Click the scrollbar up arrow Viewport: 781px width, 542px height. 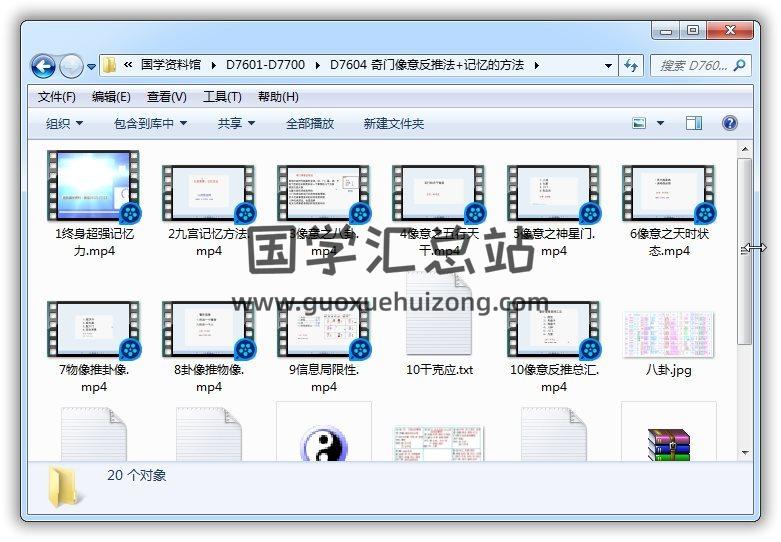(745, 149)
